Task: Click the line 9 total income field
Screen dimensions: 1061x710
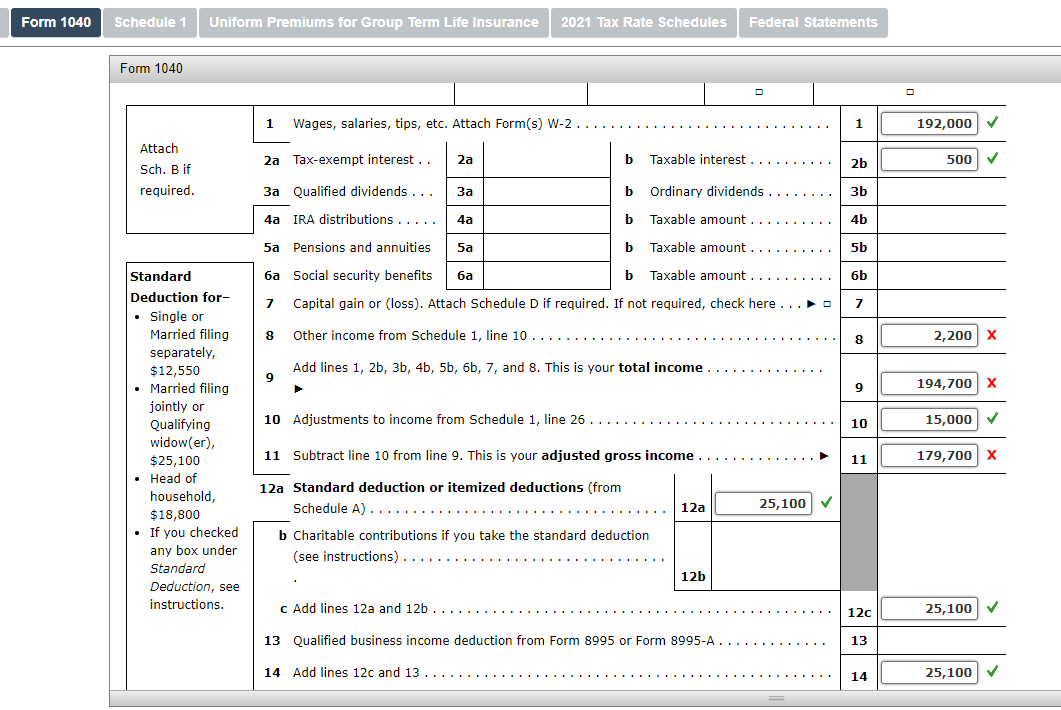Action: [929, 384]
